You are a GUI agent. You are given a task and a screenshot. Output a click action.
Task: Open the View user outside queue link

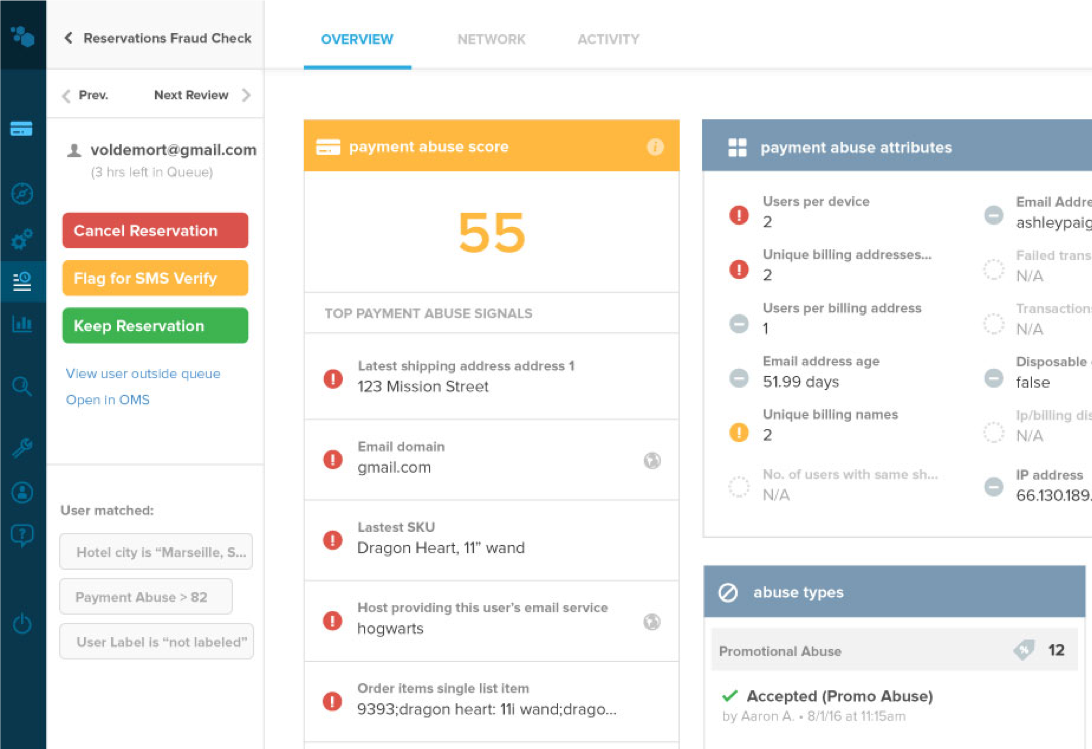click(x=143, y=373)
